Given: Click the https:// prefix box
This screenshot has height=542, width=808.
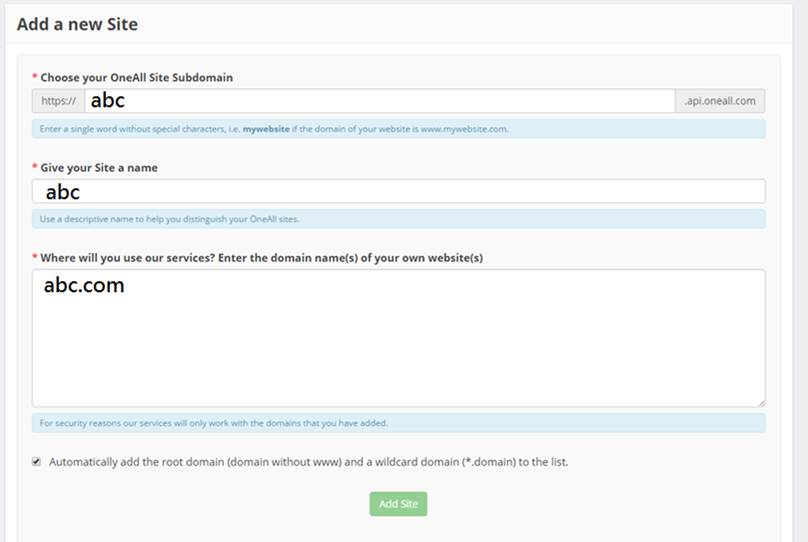Looking at the screenshot, I should (59, 101).
